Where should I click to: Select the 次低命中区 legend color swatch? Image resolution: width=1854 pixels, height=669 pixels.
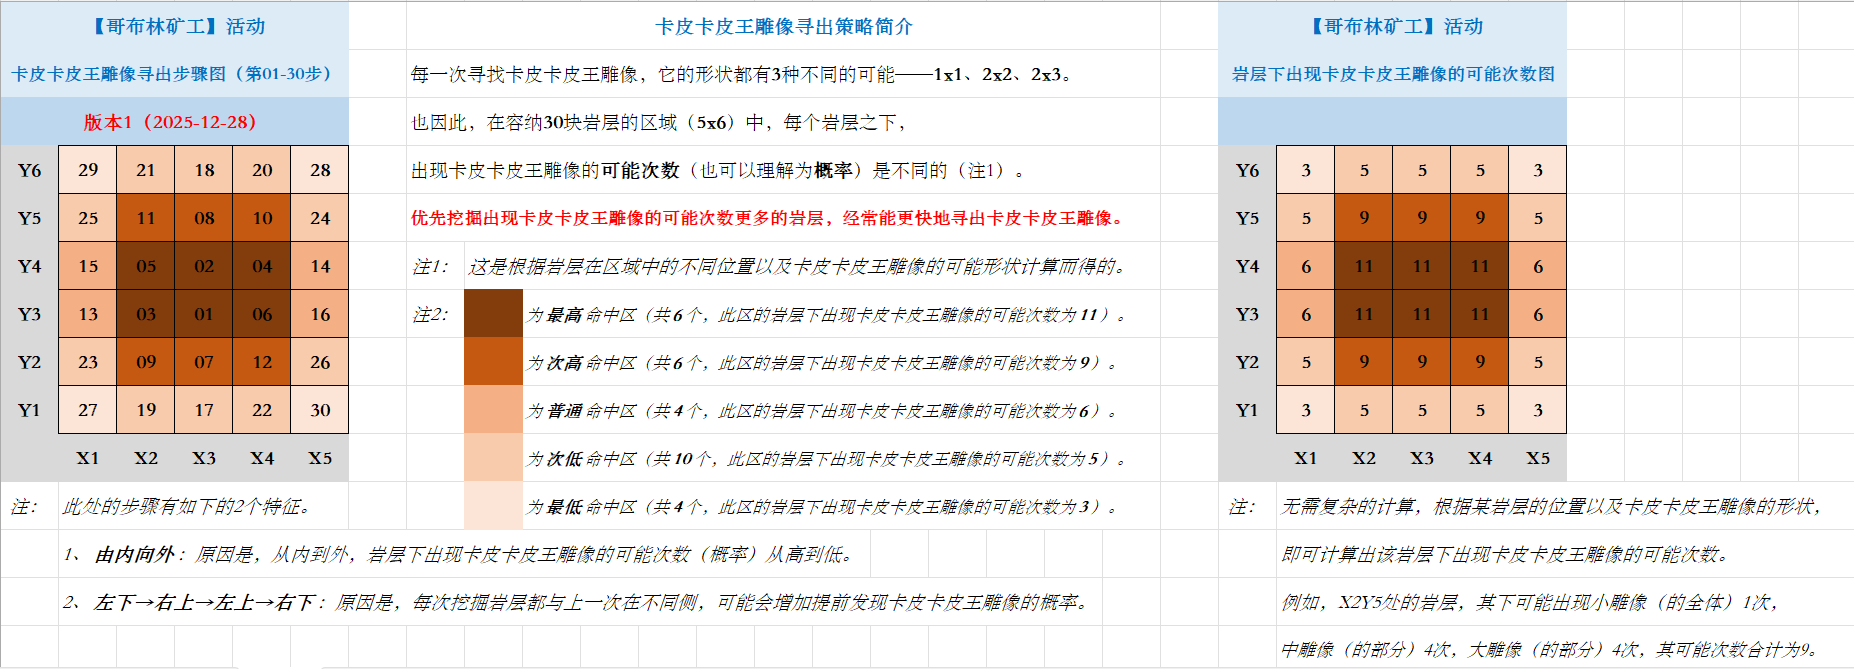493,458
